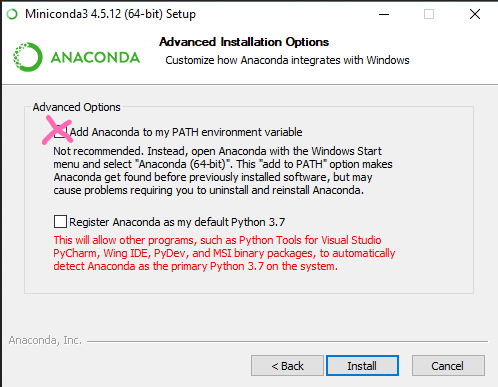The image size is (498, 387).
Task: Click the 'Not recommended' PATH warning paragraph
Action: click(x=223, y=171)
